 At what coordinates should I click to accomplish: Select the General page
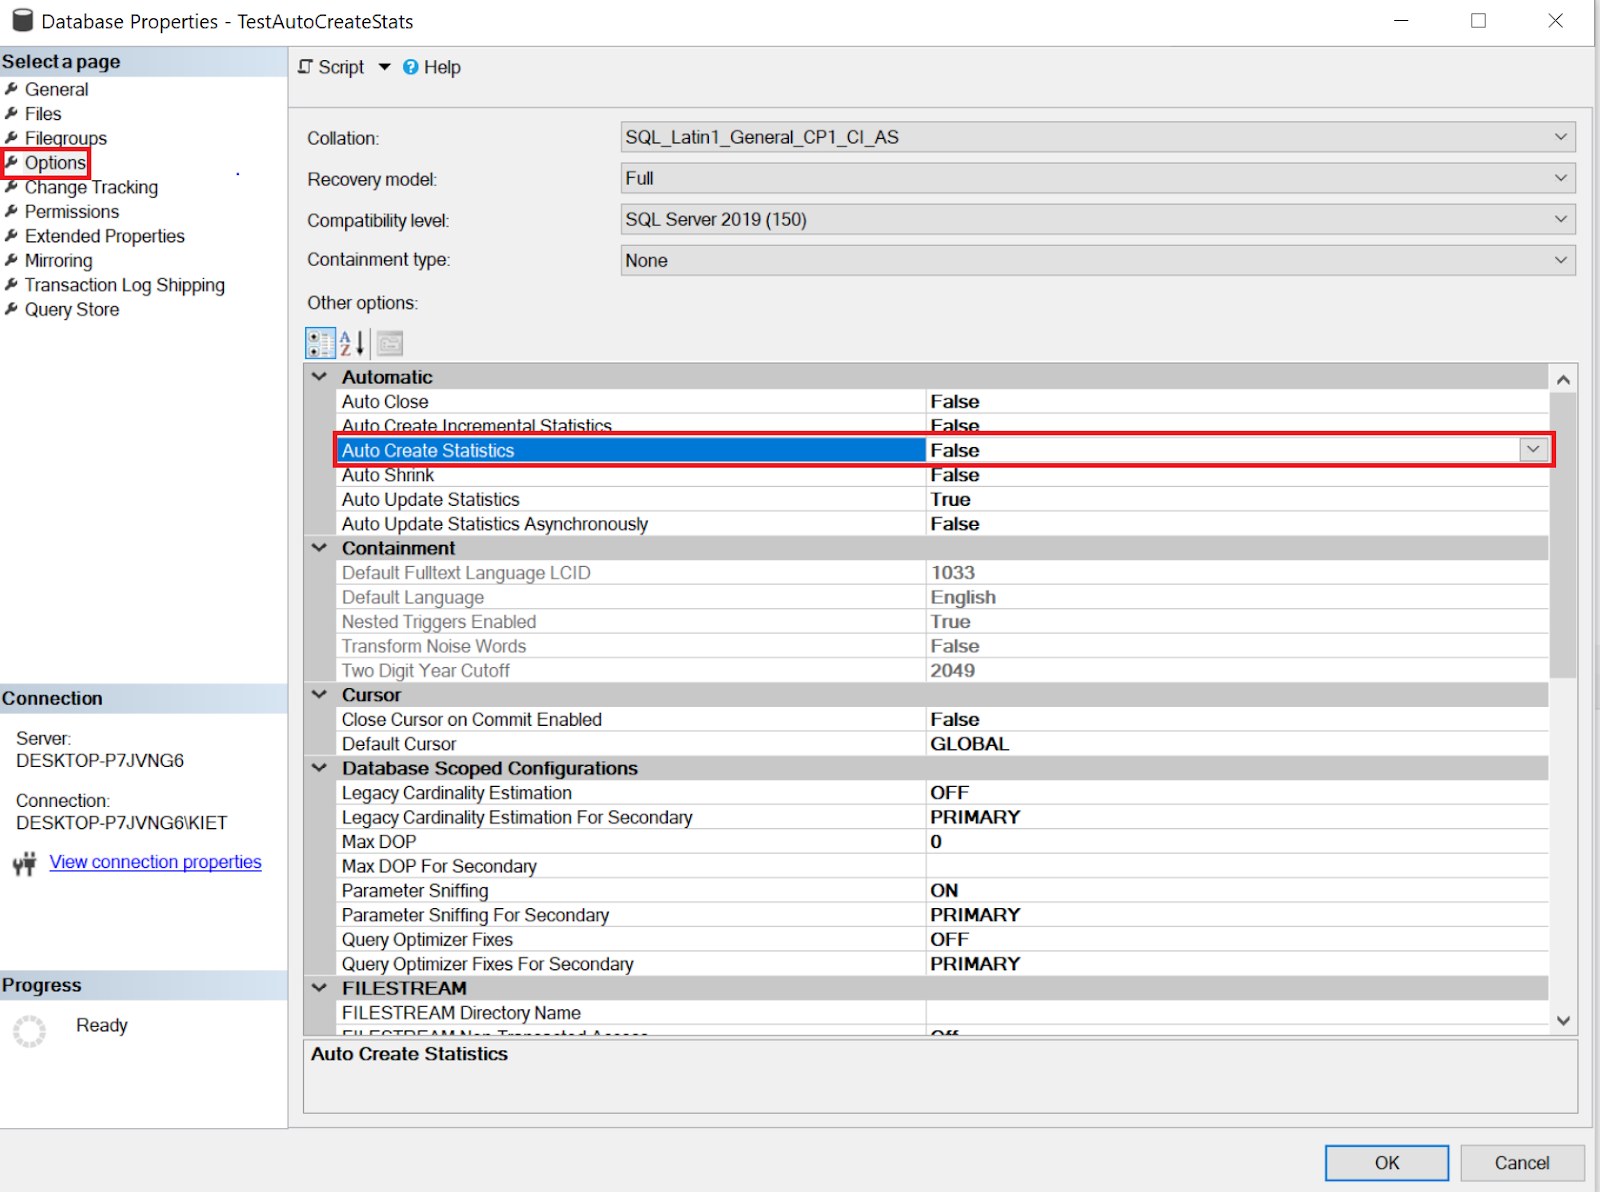click(56, 89)
